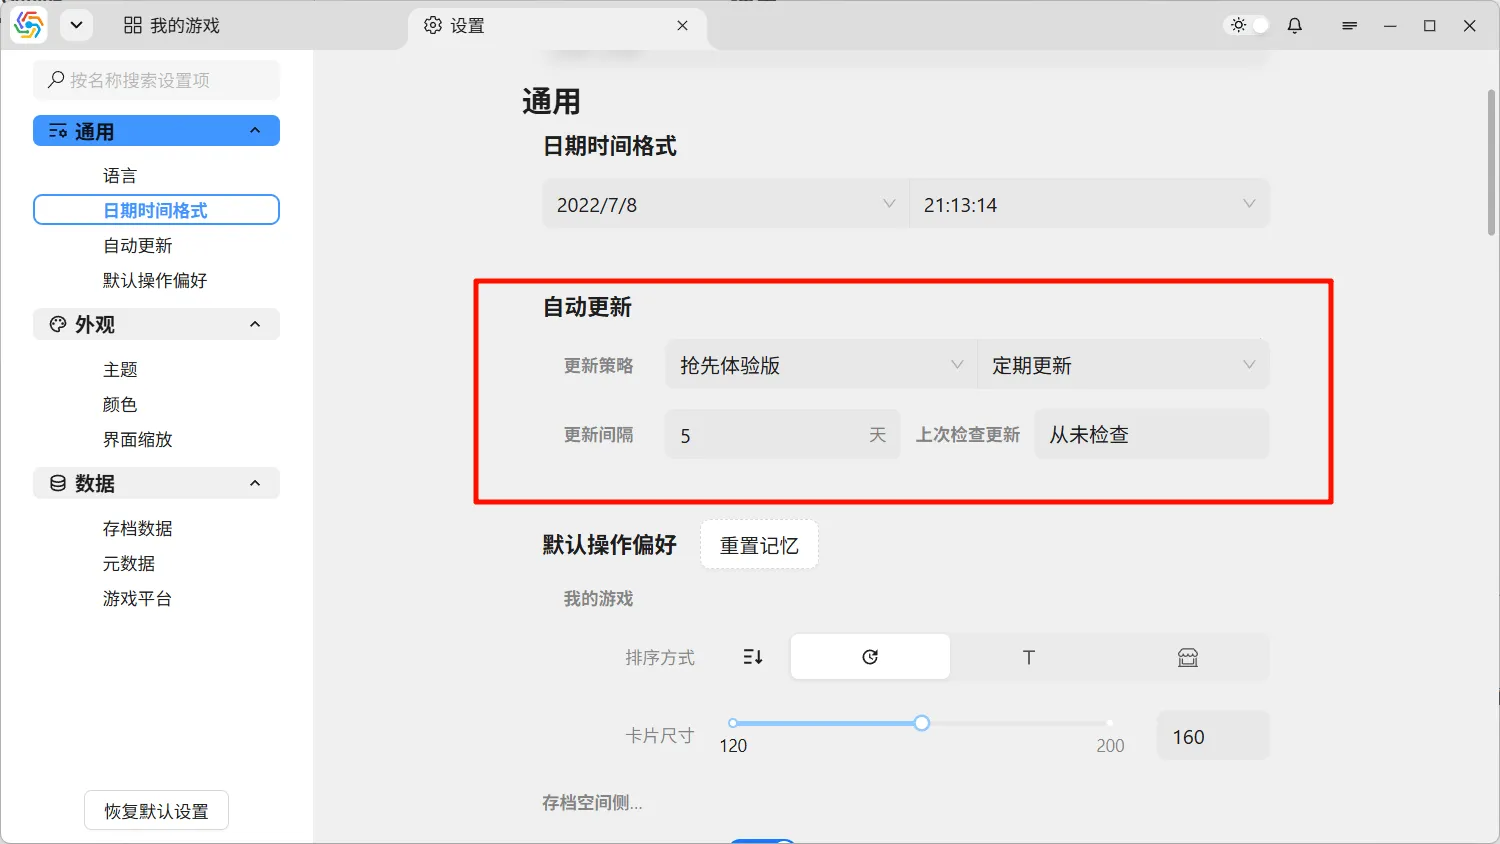Open the date format dropdown showing 2022/7/8
1500x844 pixels.
coord(725,205)
